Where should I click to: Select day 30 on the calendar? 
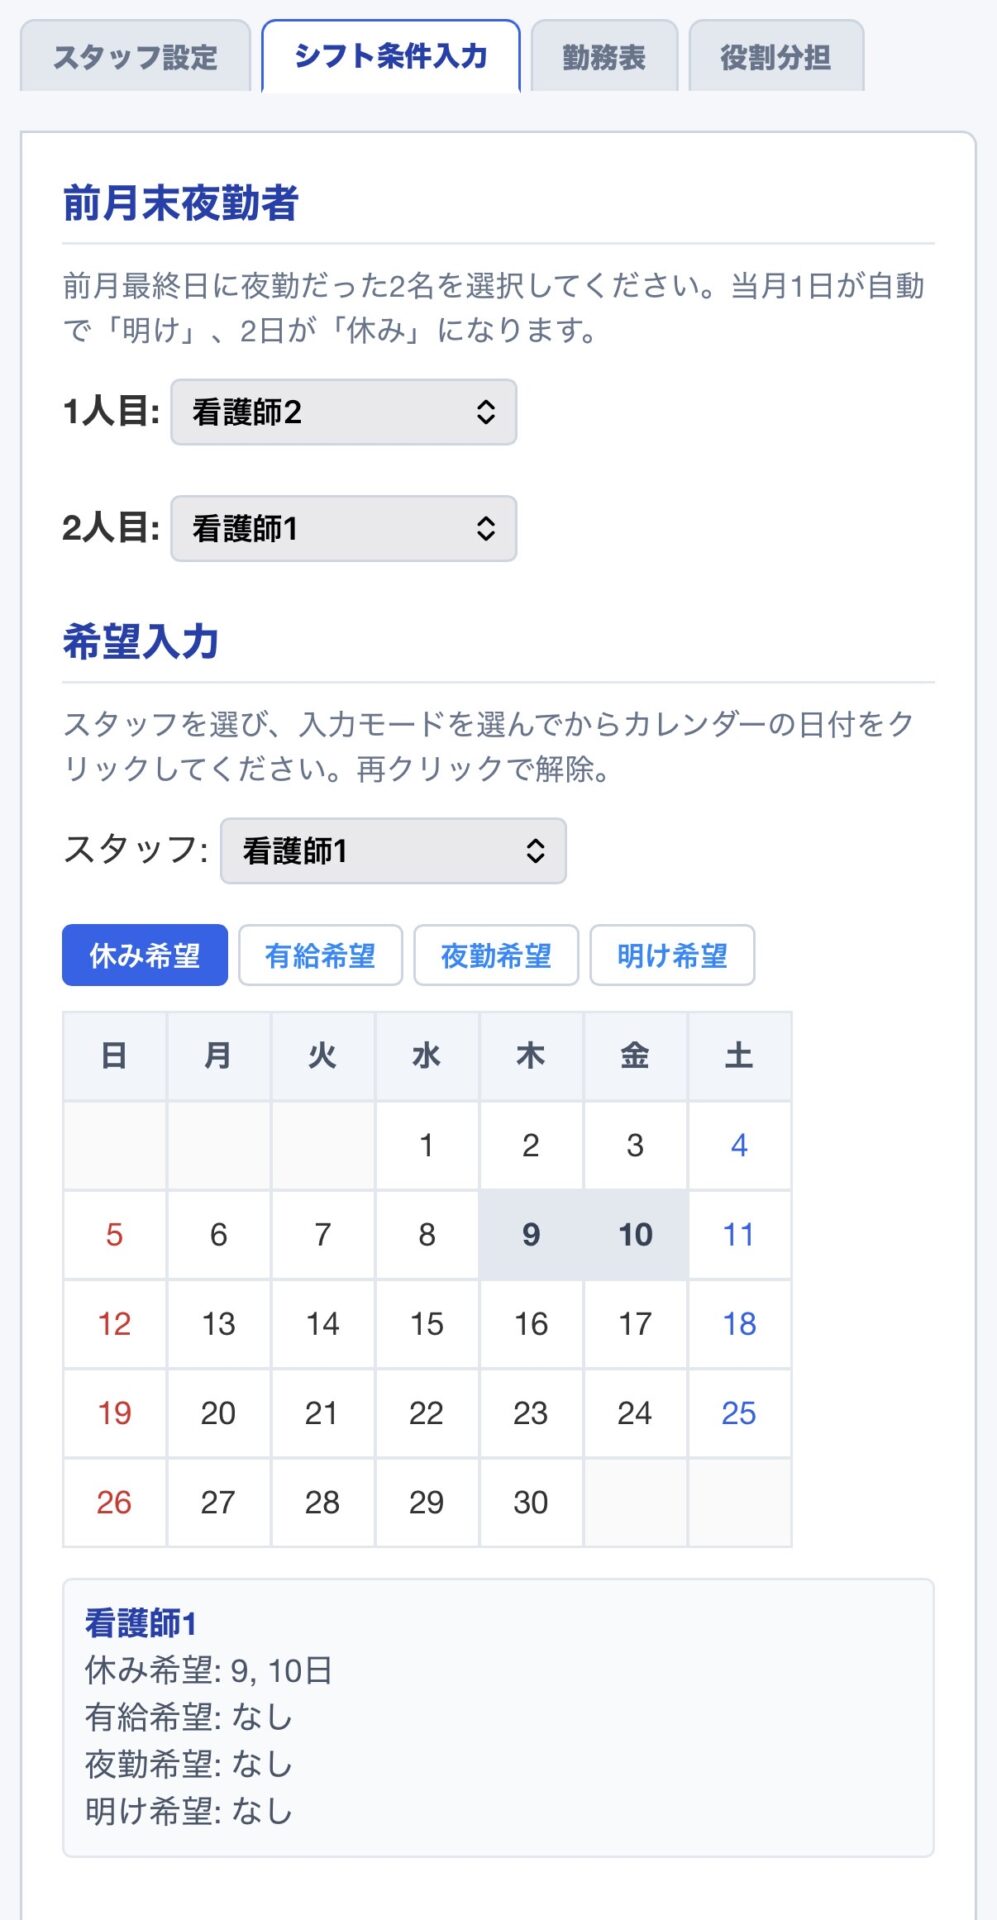click(x=531, y=1502)
